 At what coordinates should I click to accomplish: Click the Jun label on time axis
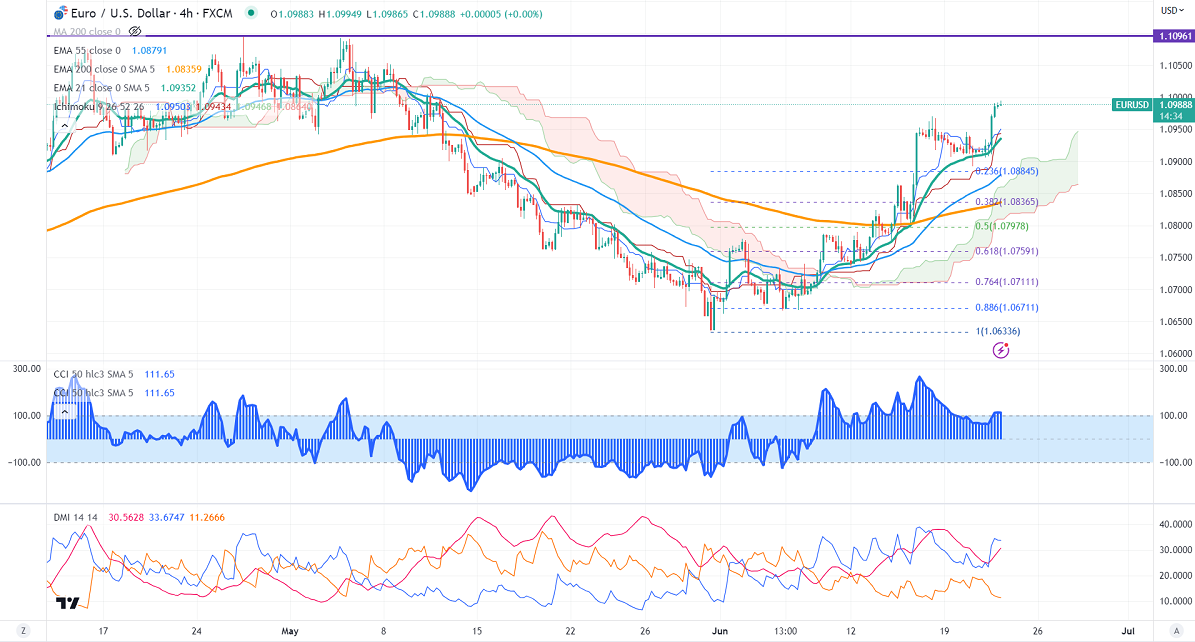coord(719,631)
